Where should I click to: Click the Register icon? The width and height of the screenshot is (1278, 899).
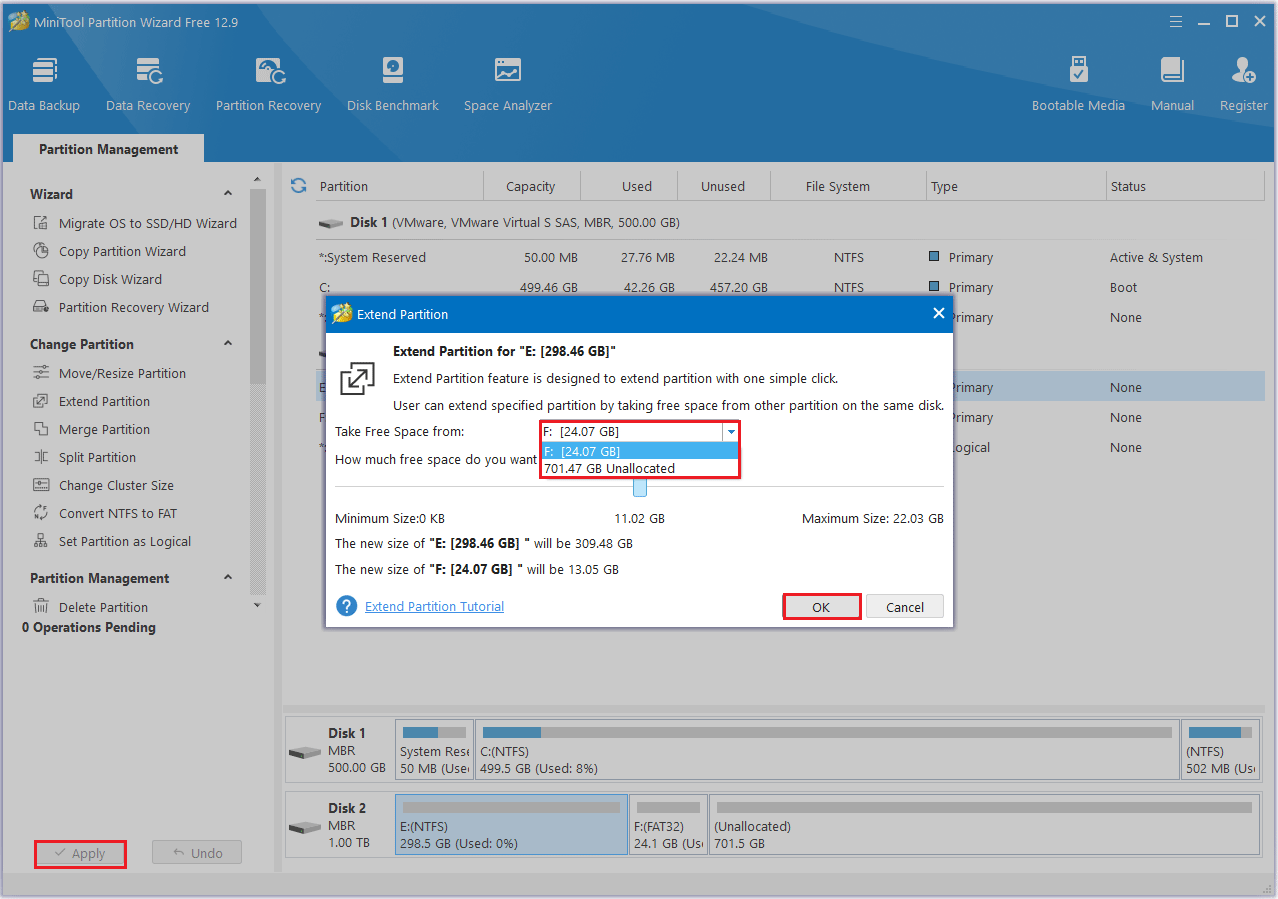1242,80
